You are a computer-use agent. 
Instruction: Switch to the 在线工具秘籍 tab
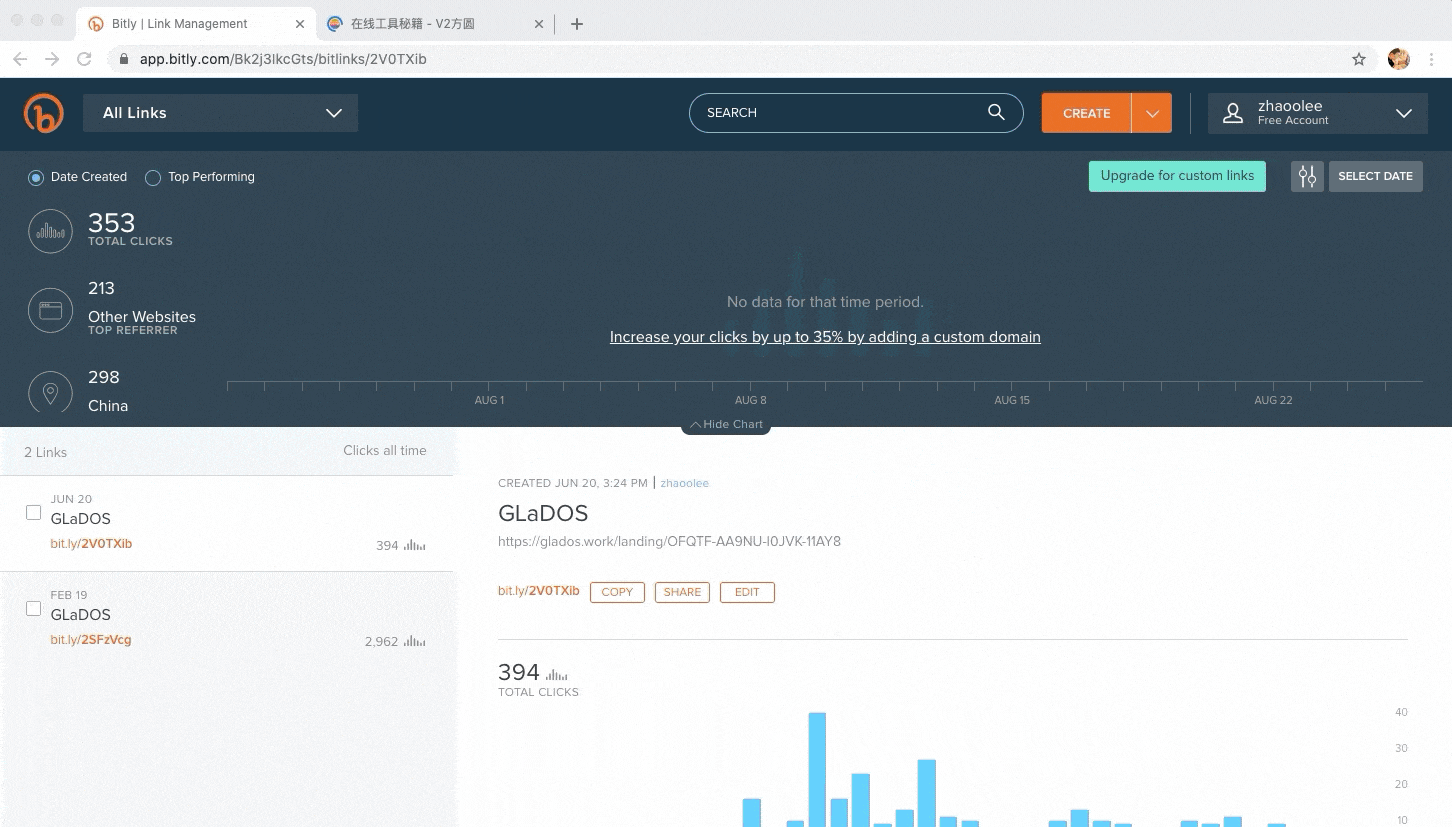tap(436, 24)
